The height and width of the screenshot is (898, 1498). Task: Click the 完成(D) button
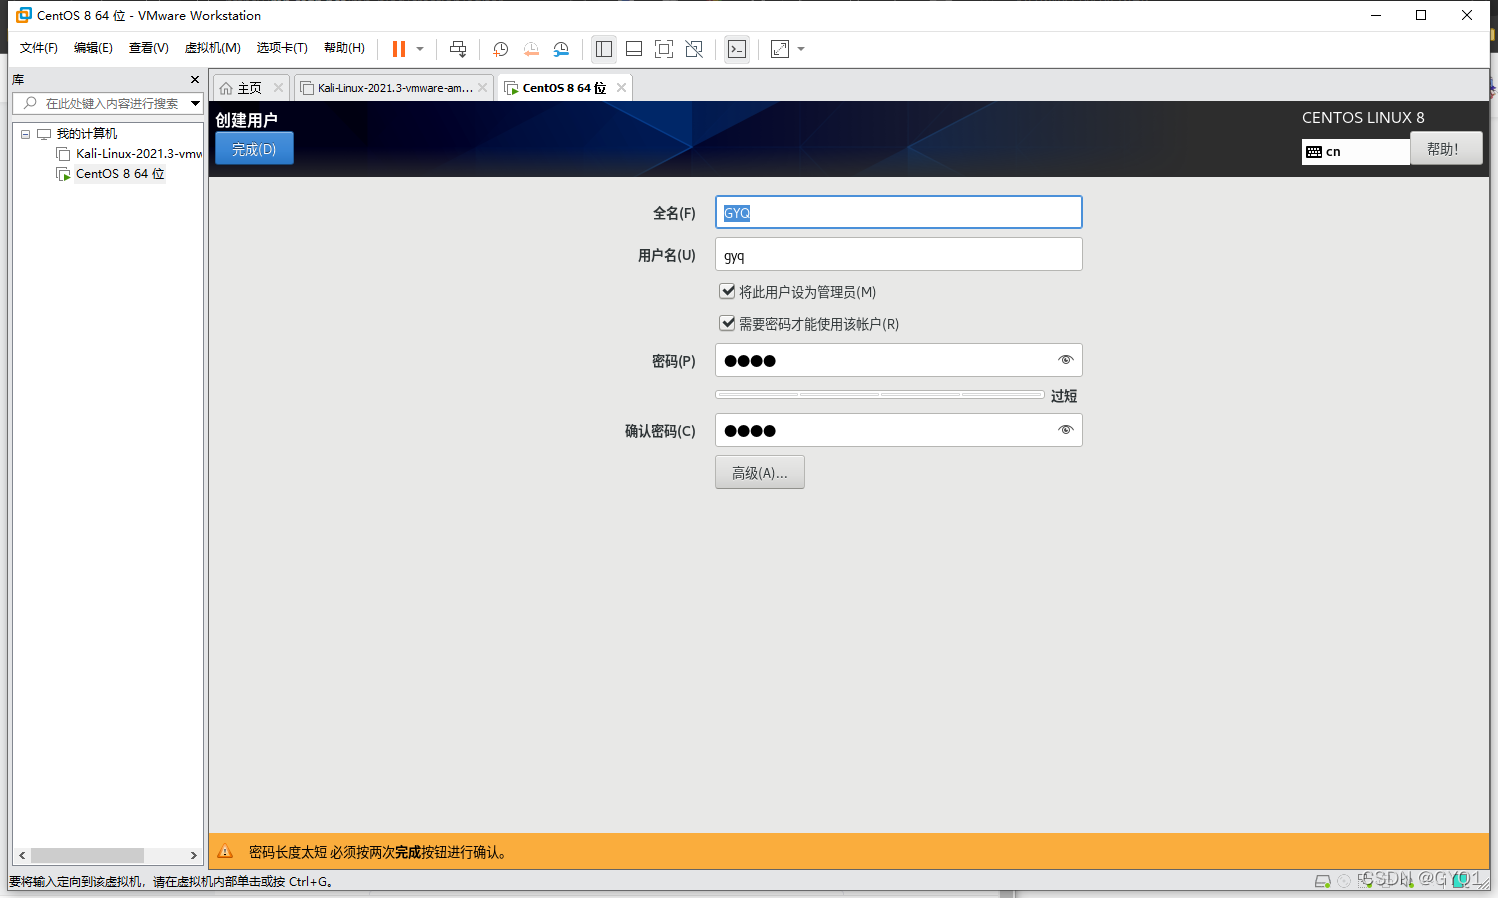pos(254,149)
